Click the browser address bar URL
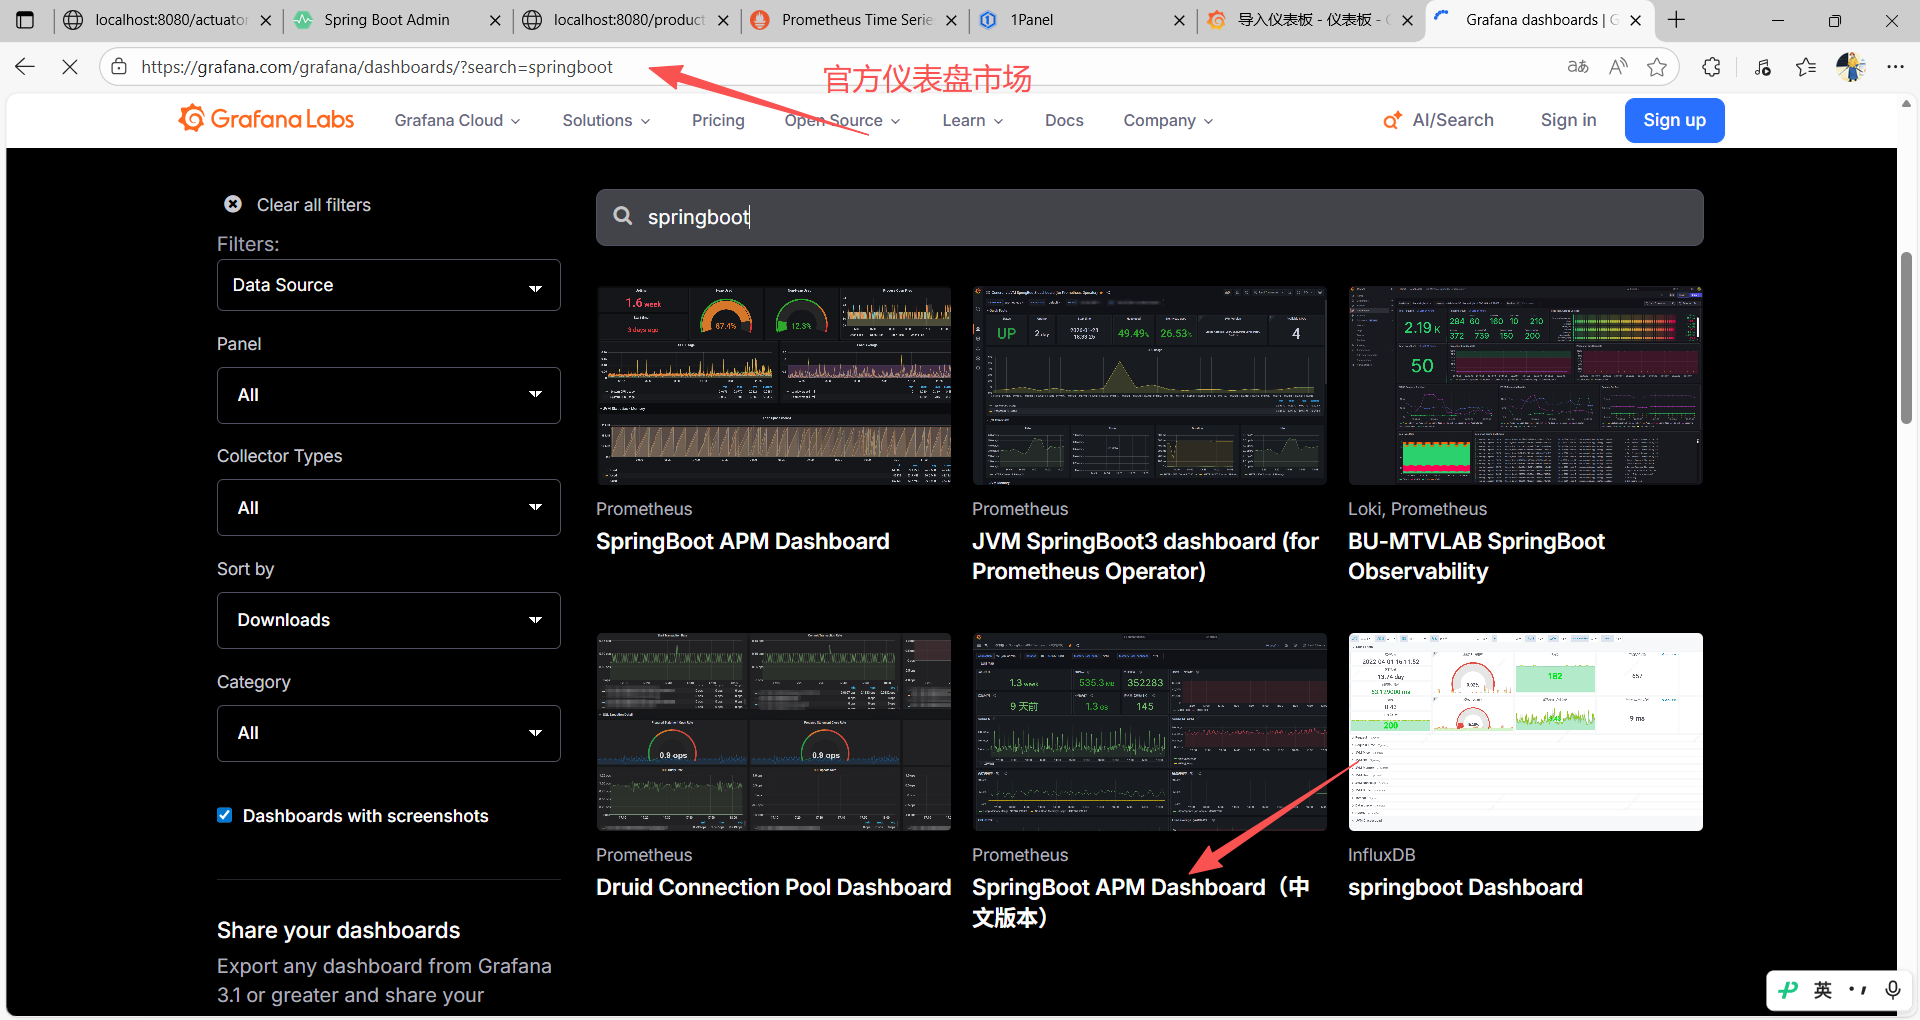Viewport: 1920px width, 1020px height. (377, 67)
